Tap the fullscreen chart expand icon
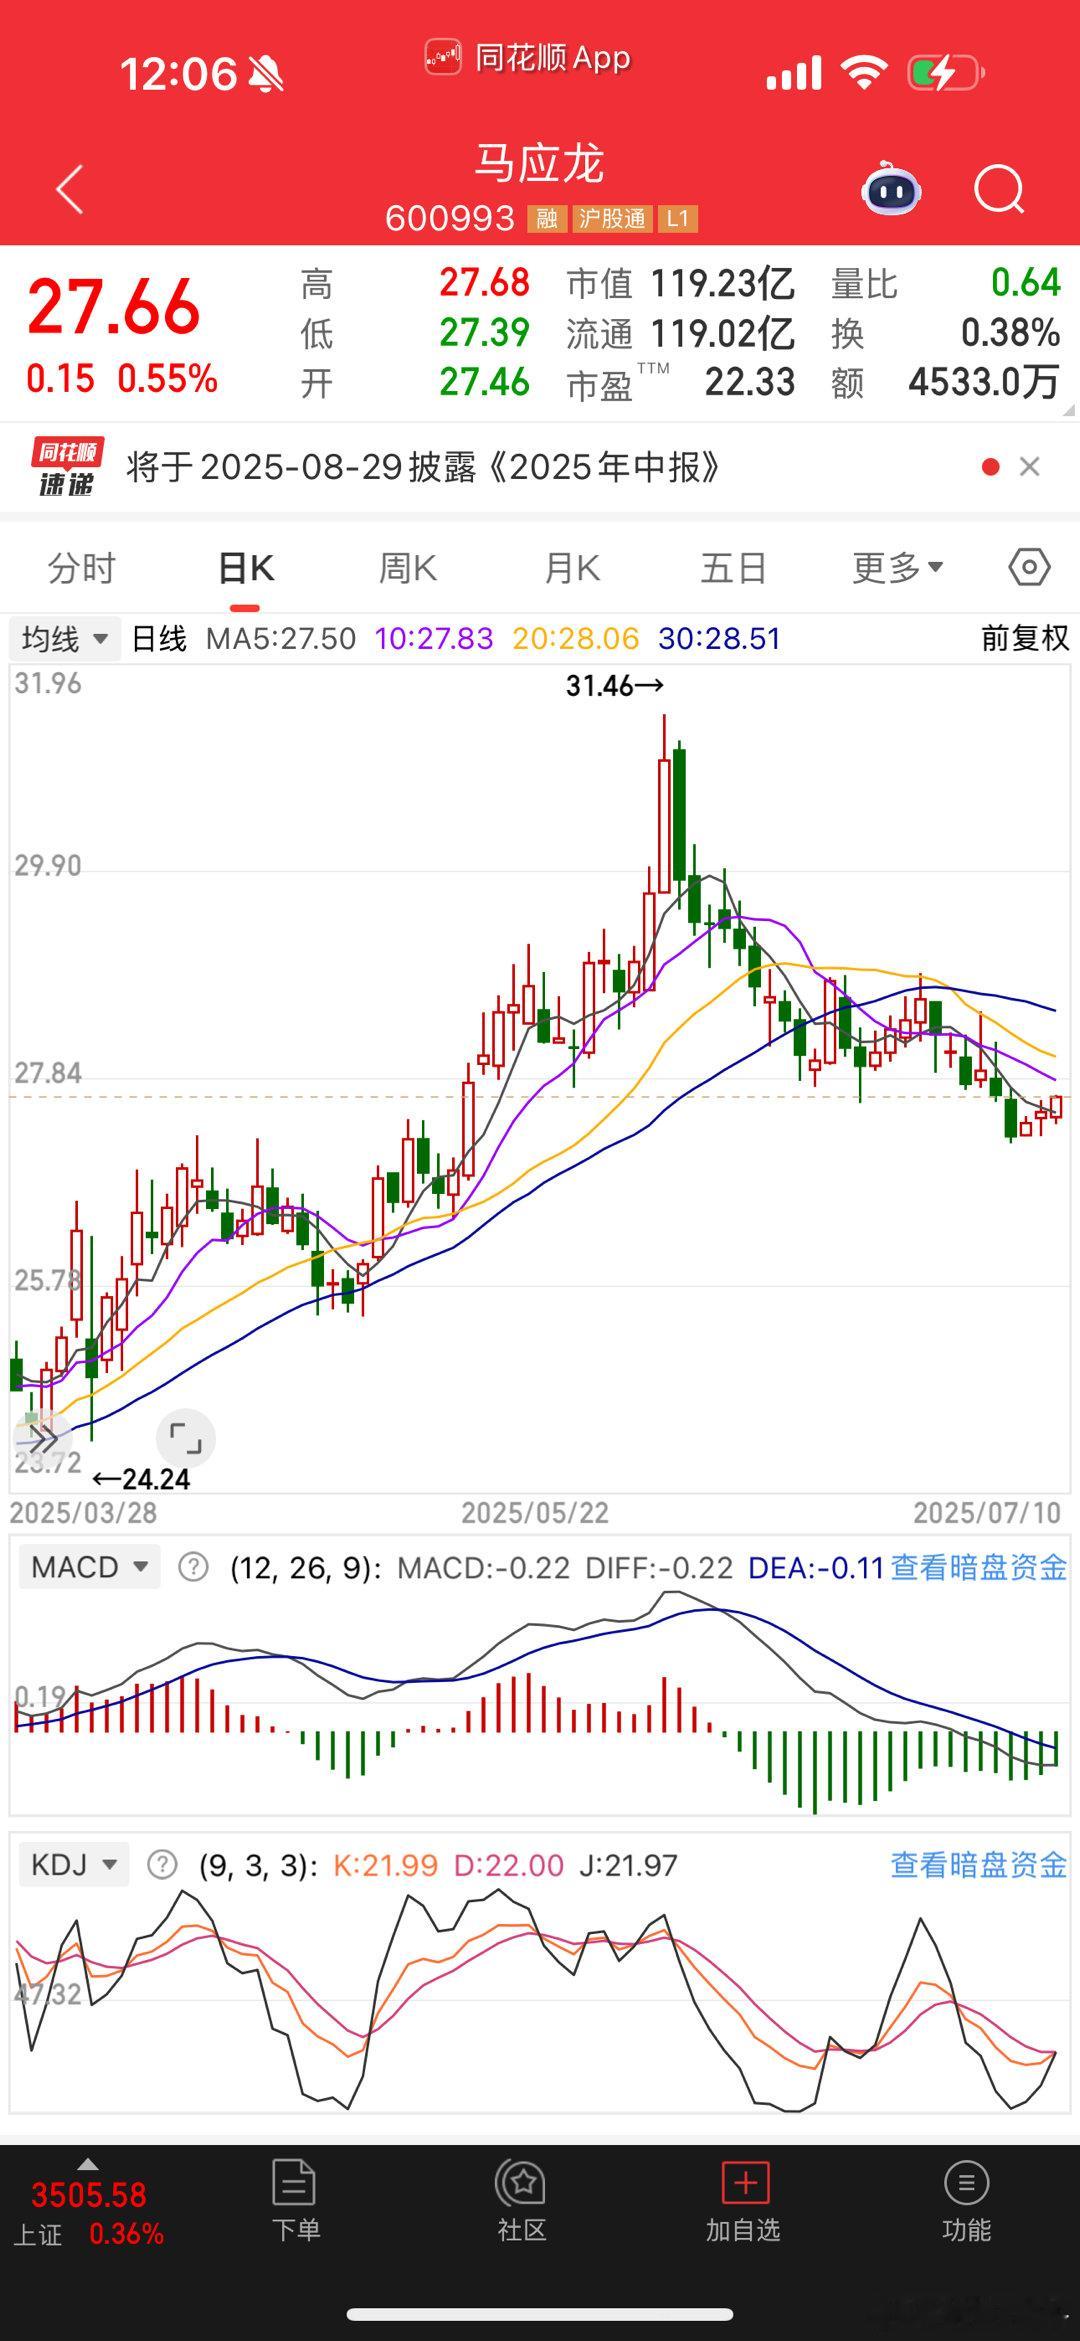The image size is (1080, 2341). click(186, 1438)
